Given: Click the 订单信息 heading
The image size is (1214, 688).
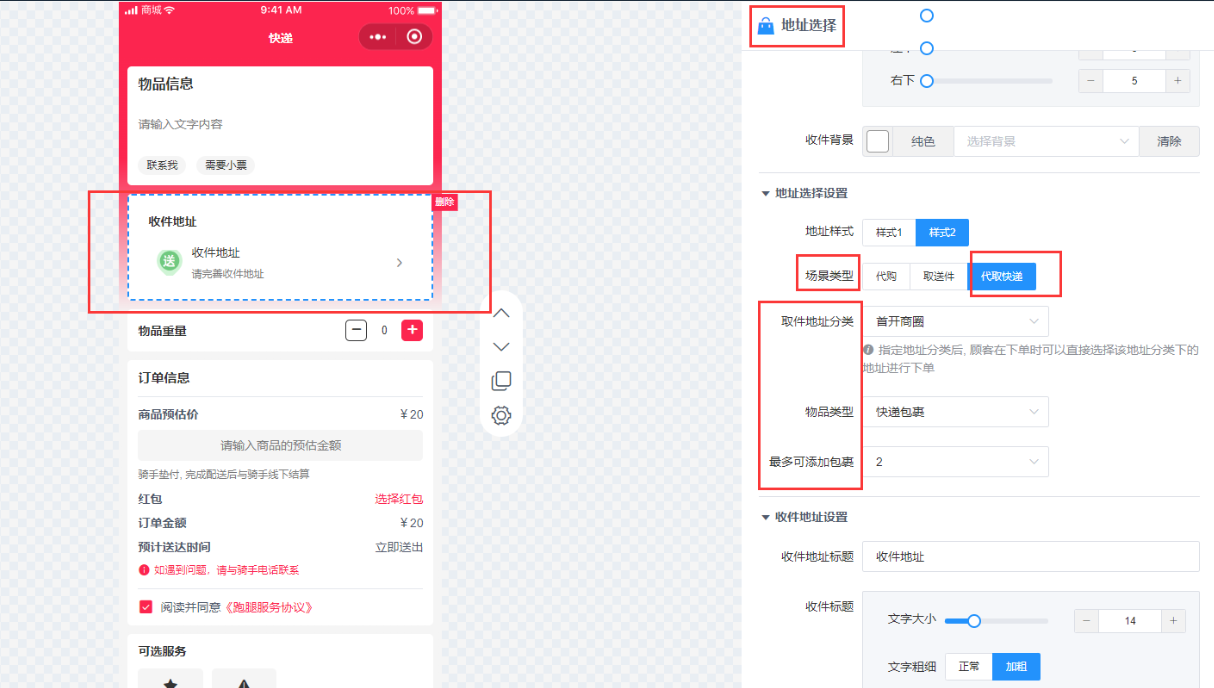Looking at the screenshot, I should (x=164, y=378).
